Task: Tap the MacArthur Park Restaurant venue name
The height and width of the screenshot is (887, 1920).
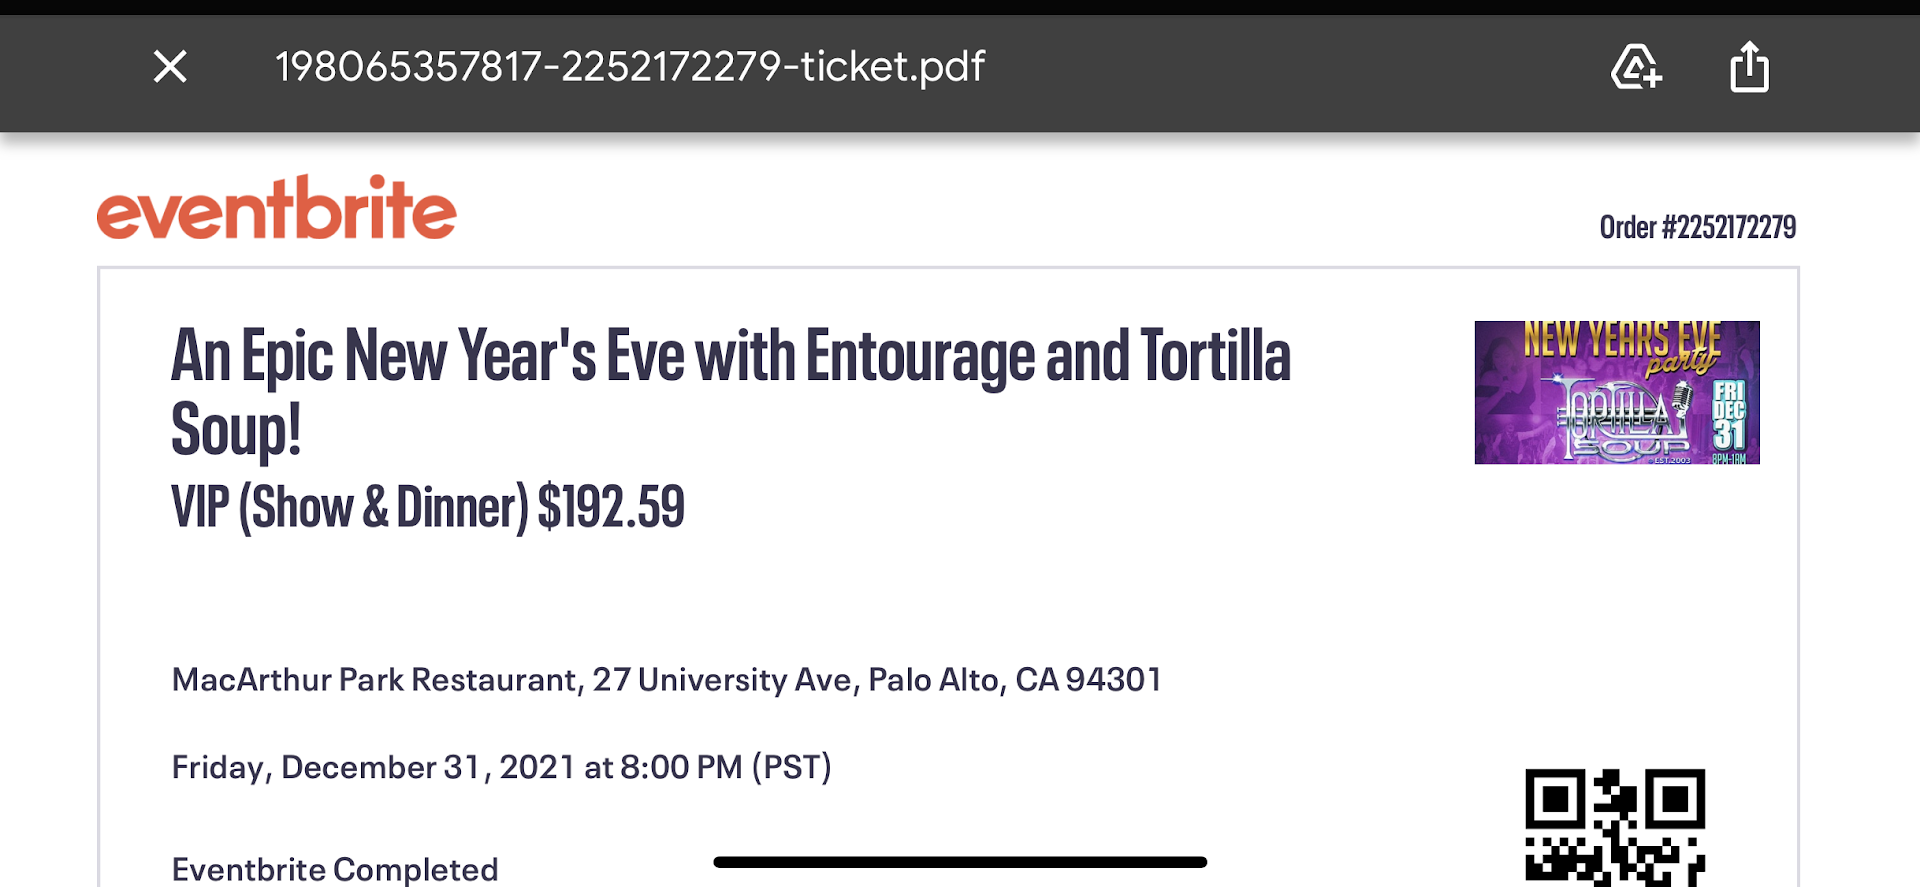Action: click(x=376, y=680)
